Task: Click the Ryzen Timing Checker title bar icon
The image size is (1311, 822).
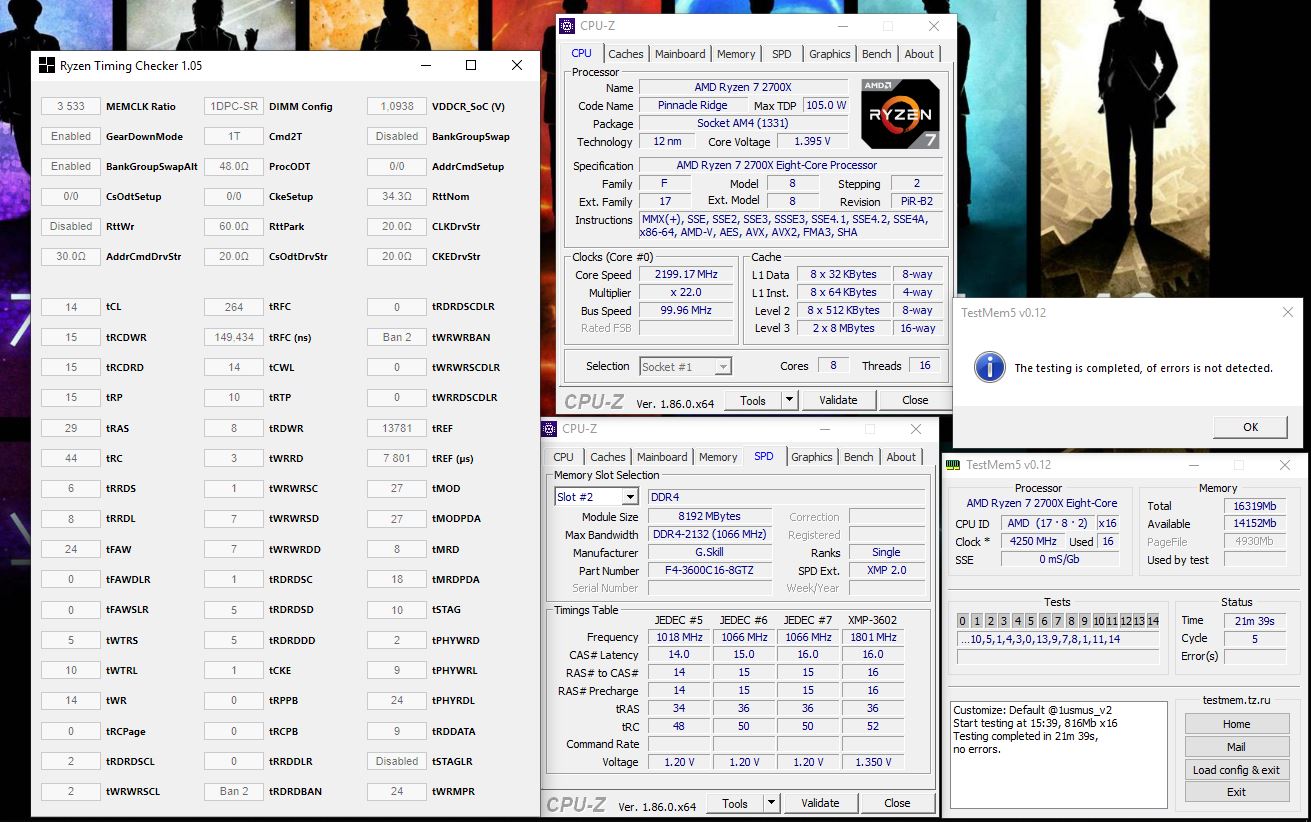Action: click(x=46, y=66)
